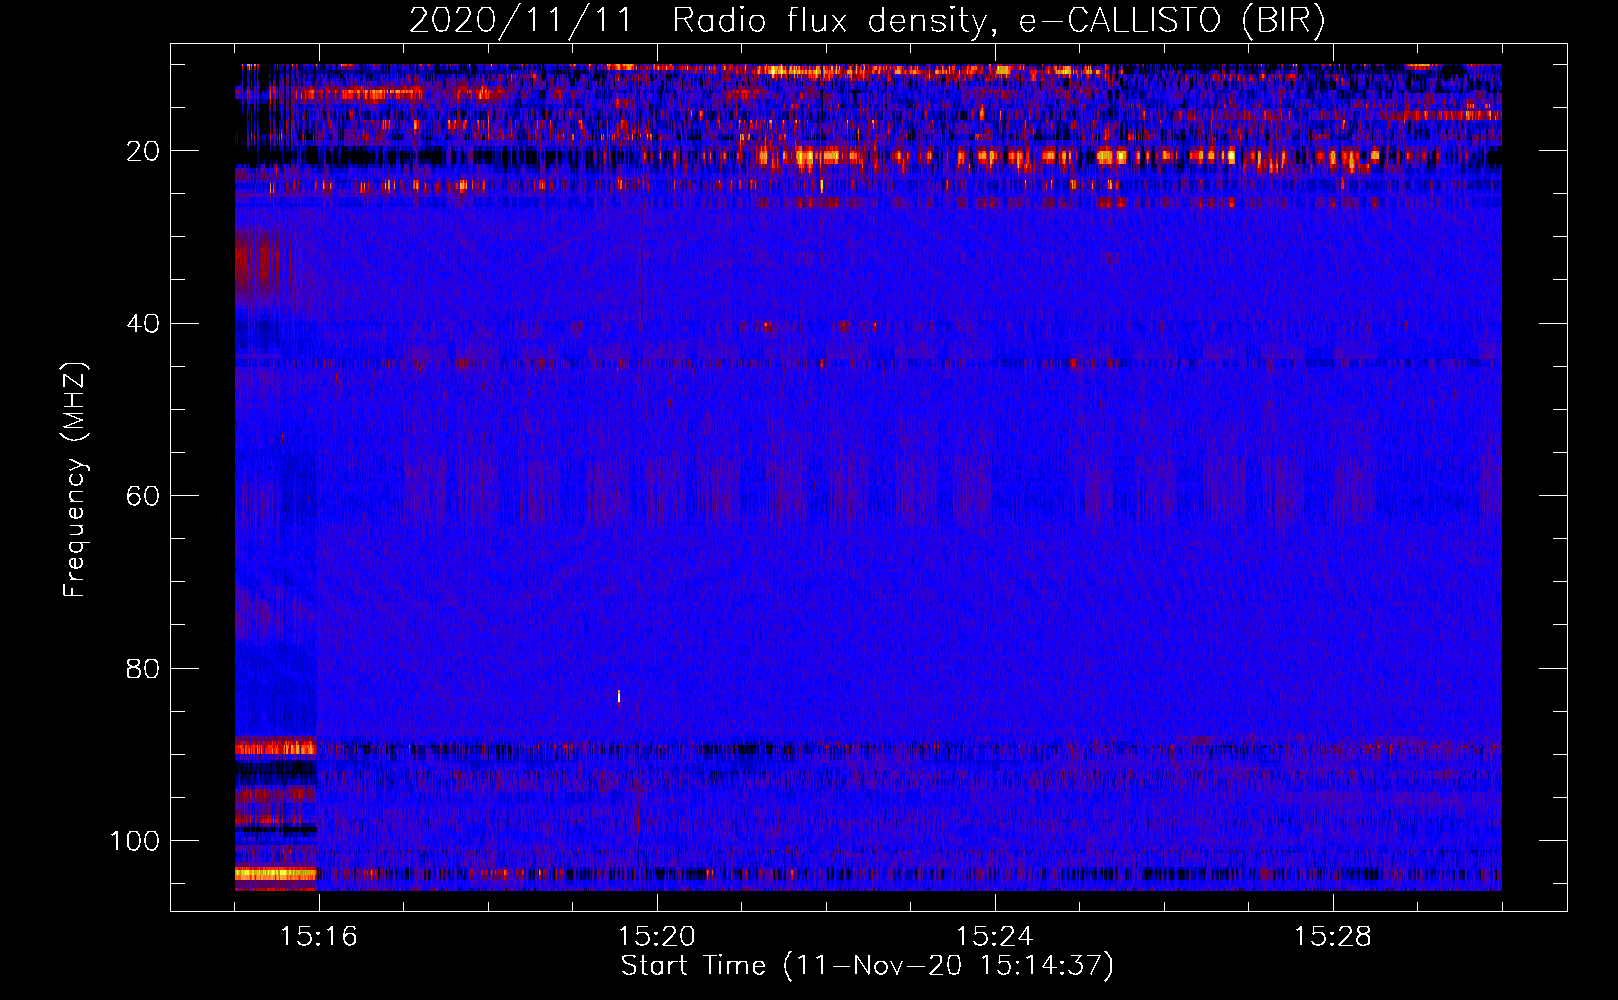1618x1000 pixels.
Task: Click the "100" frequency tick label
Action: 135,841
